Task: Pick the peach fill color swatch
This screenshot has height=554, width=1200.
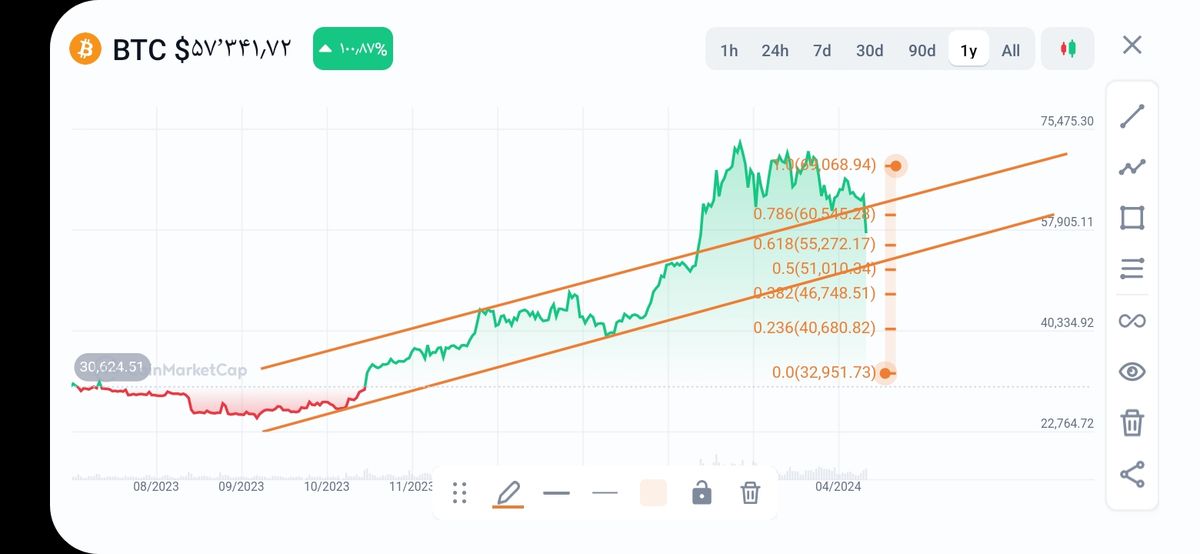Action: point(653,492)
